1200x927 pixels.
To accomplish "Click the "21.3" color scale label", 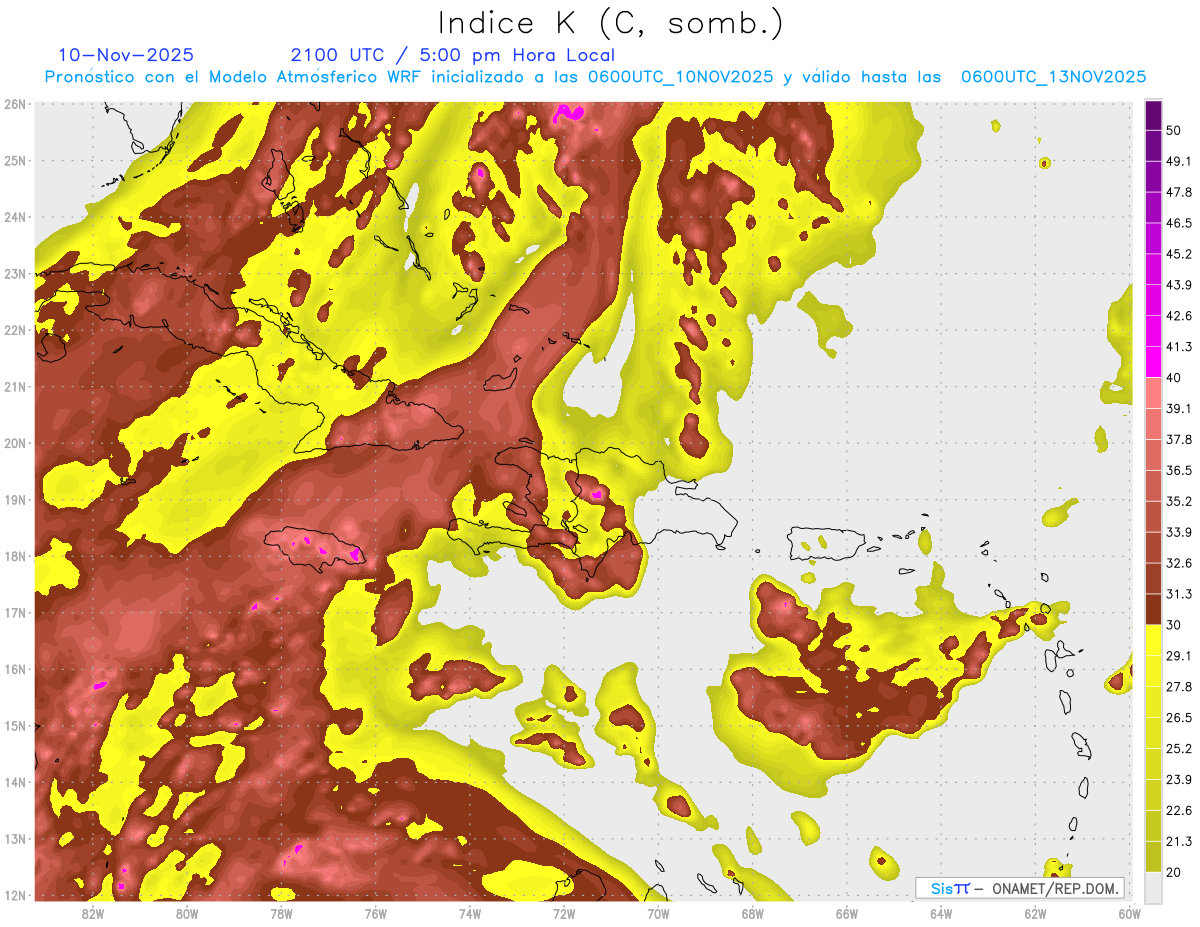I will [1179, 841].
